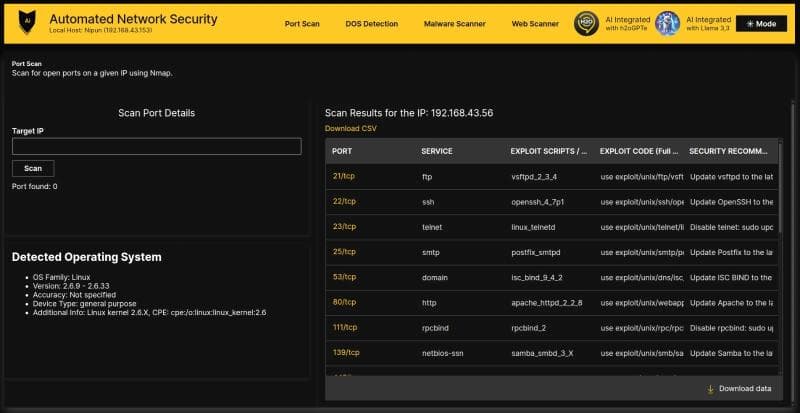Click the 111/tcp port cell
The width and height of the screenshot is (800, 413).
345,328
